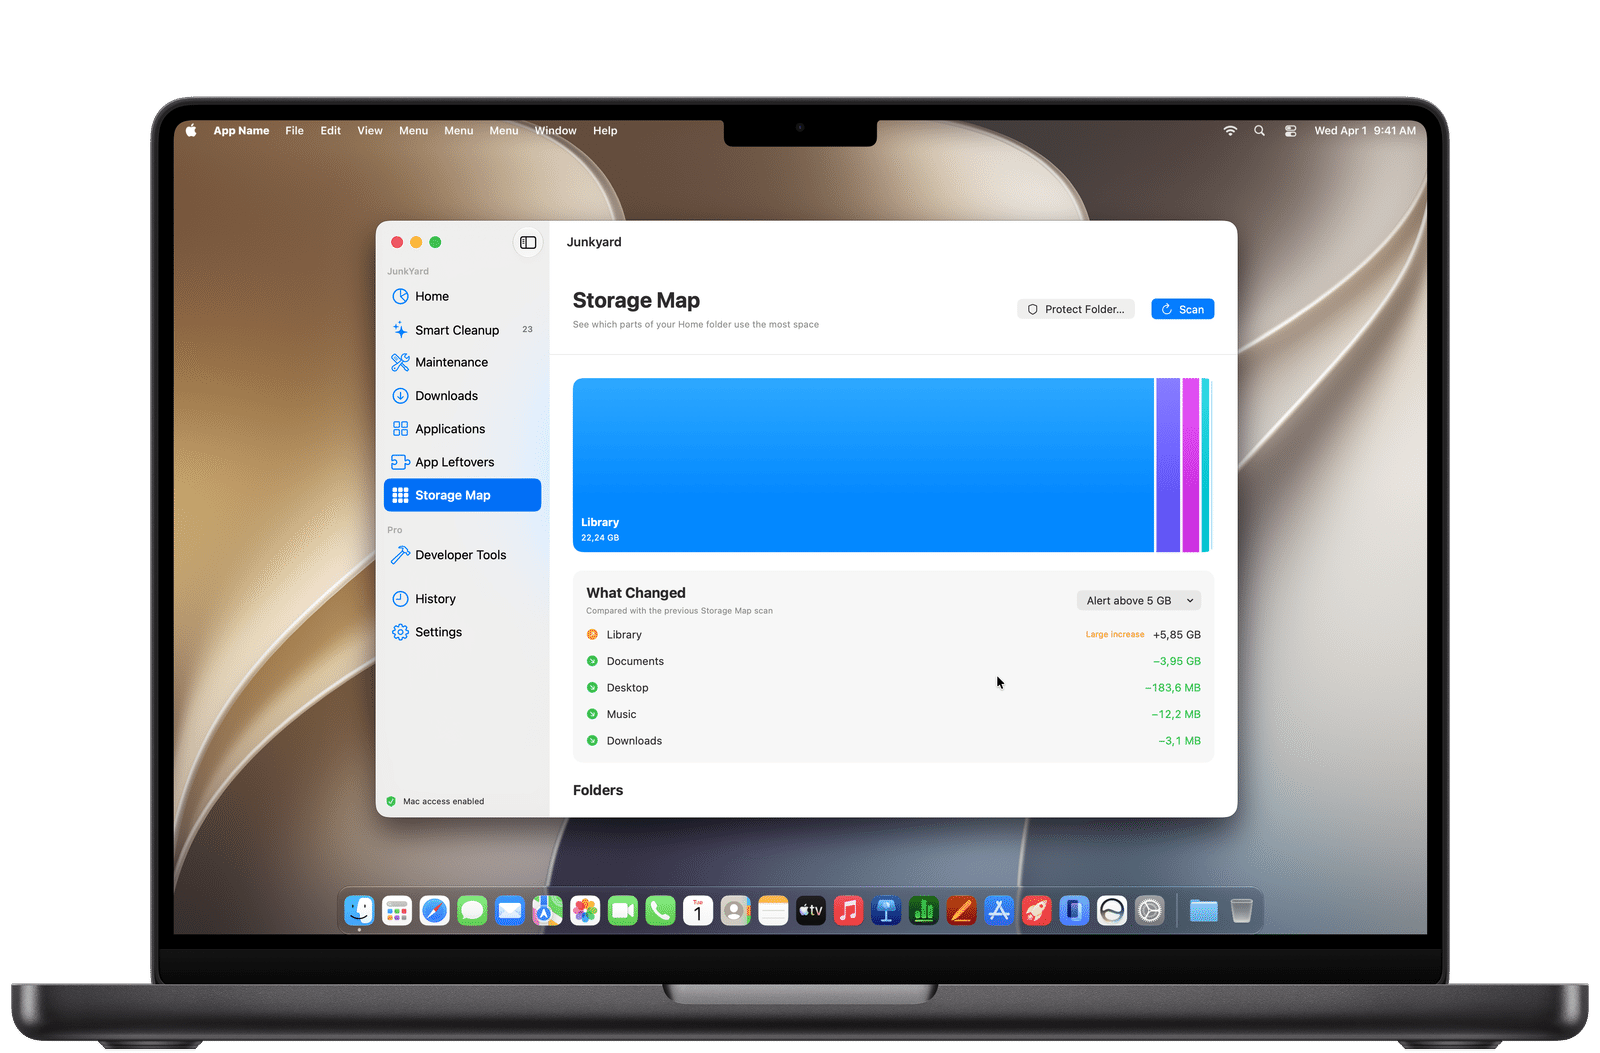1600x1053 pixels.
Task: Launch Contacts from the Dock
Action: 736,910
